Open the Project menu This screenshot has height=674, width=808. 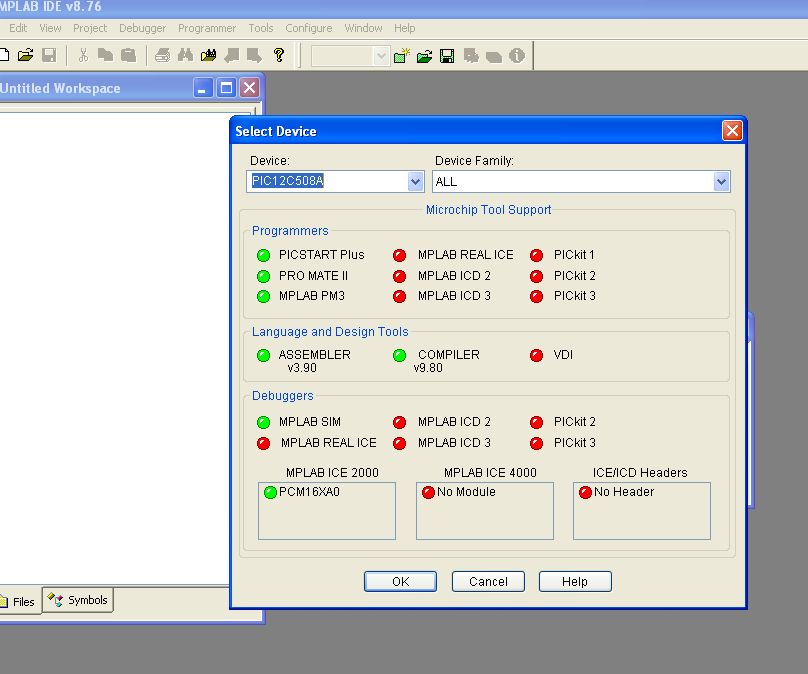(90, 28)
